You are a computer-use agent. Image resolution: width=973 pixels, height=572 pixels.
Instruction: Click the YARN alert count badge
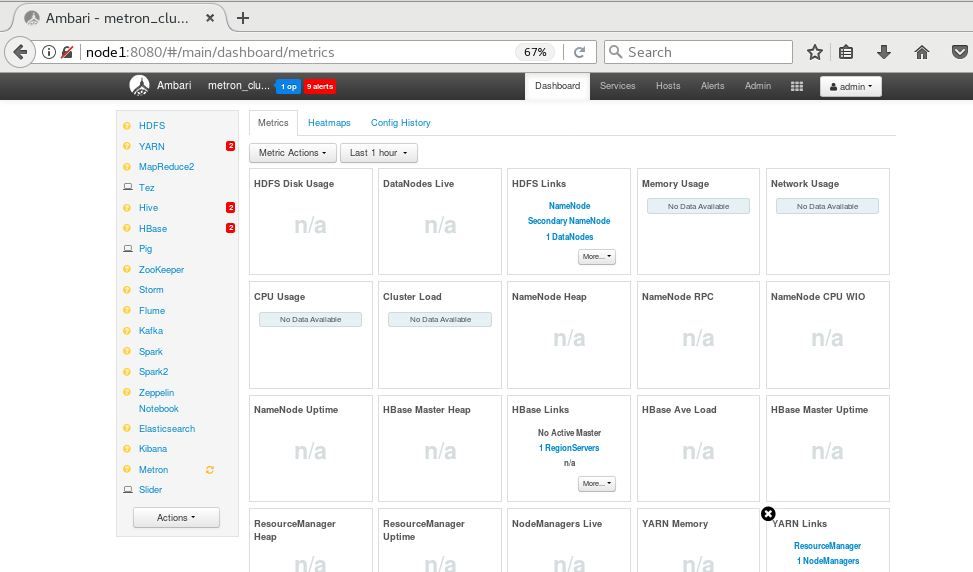[x=230, y=146]
